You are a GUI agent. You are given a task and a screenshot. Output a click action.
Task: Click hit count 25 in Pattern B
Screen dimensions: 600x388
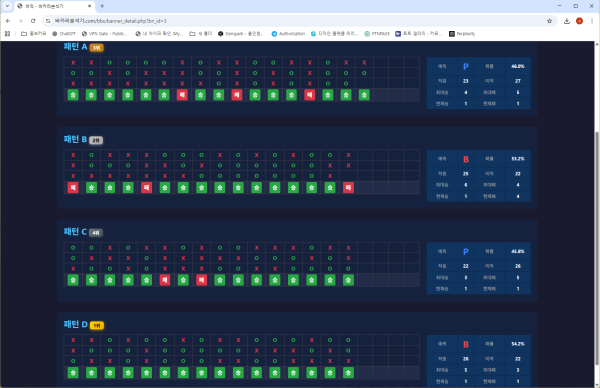(x=466, y=174)
